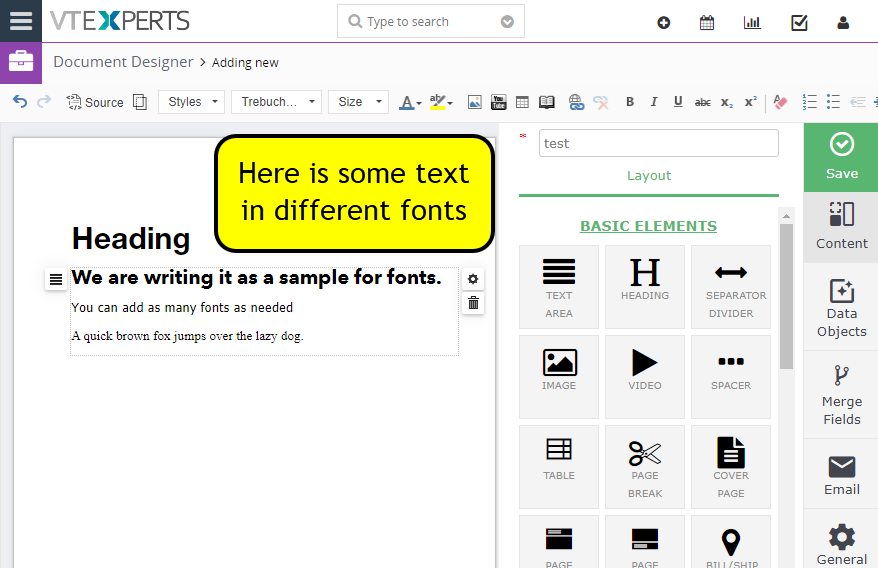Image resolution: width=878 pixels, height=568 pixels.
Task: Toggle subscript formatting
Action: click(726, 102)
